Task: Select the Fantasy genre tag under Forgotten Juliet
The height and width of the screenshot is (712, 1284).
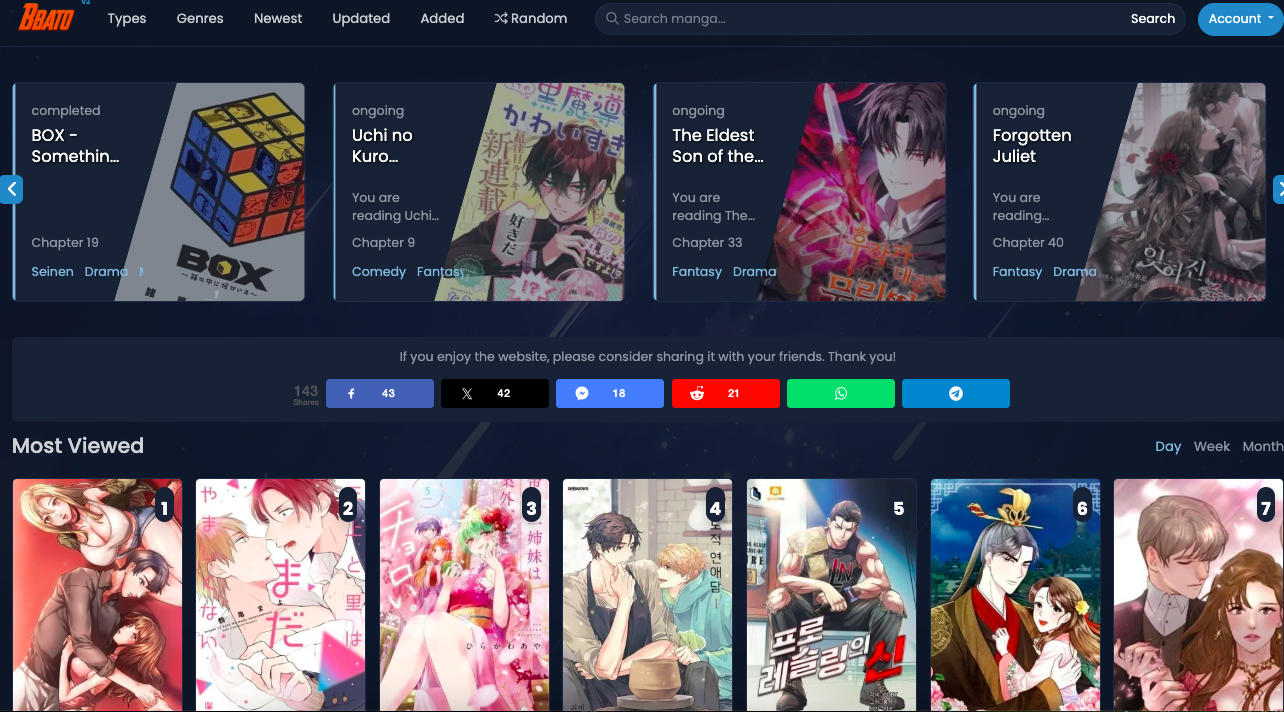Action: 1017,271
